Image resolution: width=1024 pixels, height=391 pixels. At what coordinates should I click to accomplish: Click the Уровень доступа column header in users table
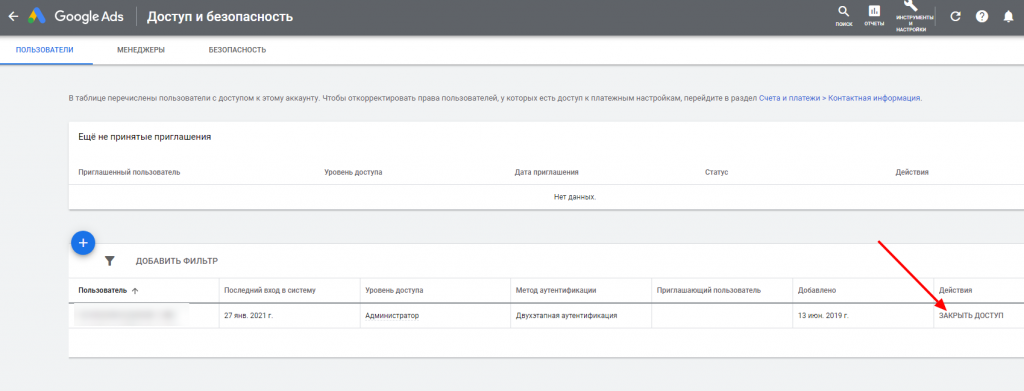[394, 290]
